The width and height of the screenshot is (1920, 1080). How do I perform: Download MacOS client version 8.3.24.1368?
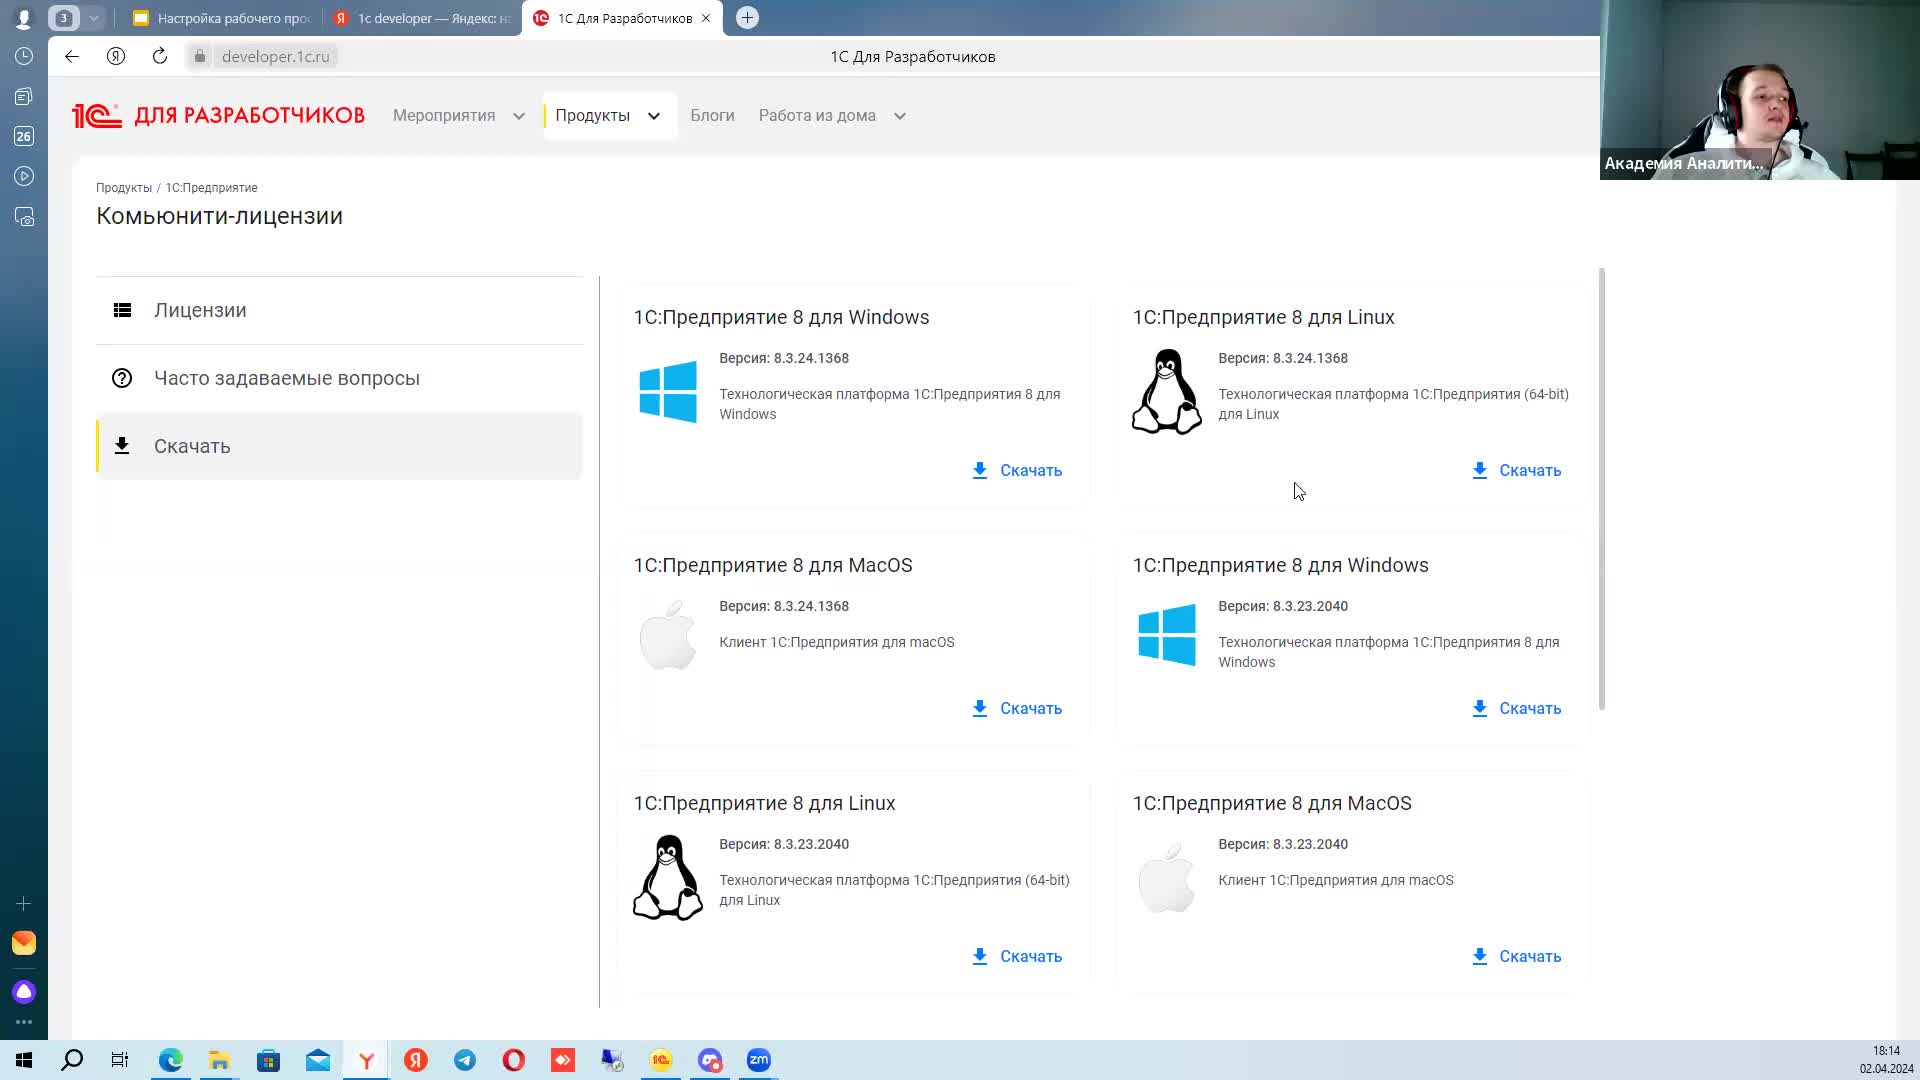click(1017, 708)
